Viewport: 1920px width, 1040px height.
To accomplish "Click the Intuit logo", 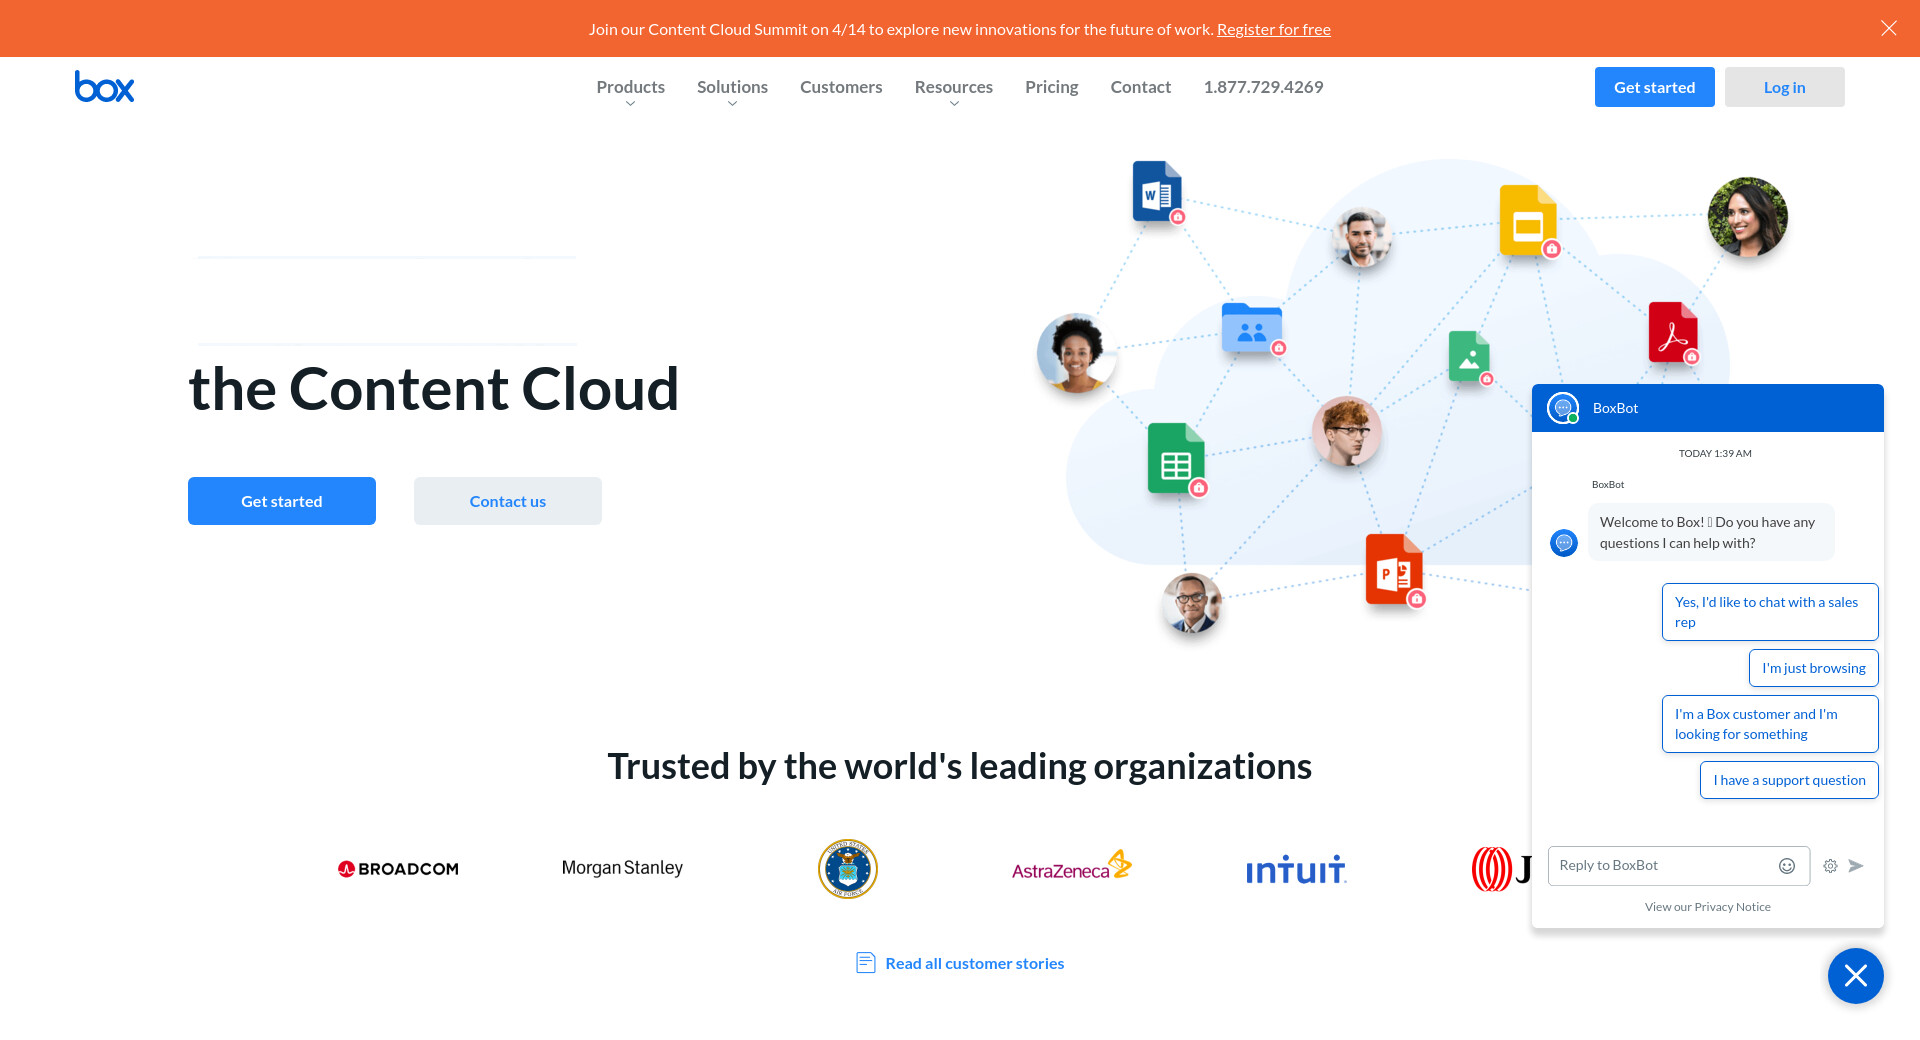I will point(1296,870).
